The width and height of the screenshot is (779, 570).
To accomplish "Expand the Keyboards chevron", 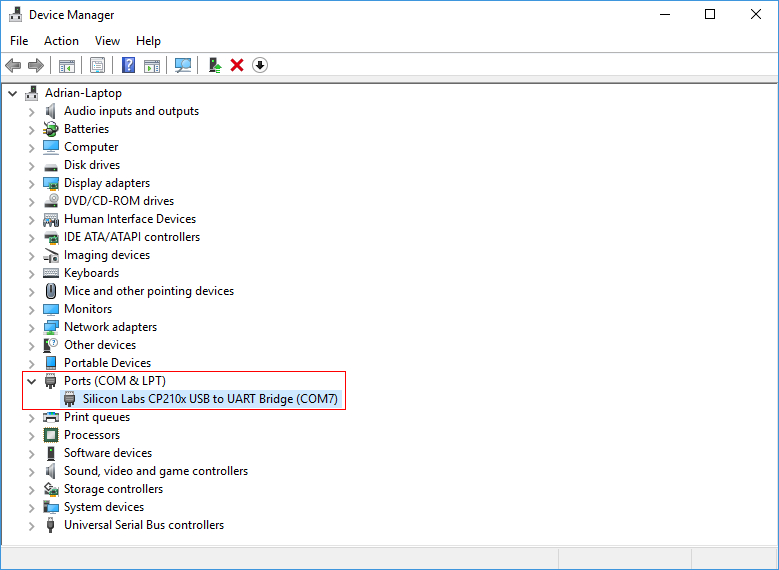I will (31, 273).
